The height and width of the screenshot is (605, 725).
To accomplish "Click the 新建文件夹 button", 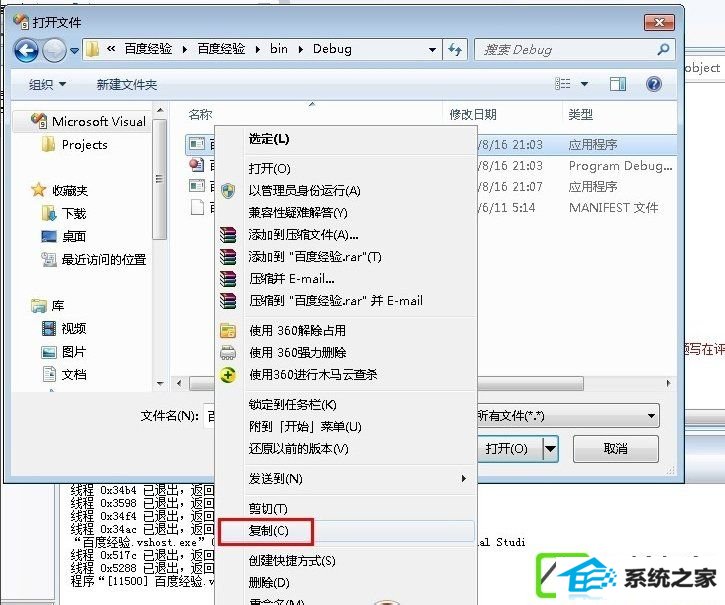I will [127, 85].
